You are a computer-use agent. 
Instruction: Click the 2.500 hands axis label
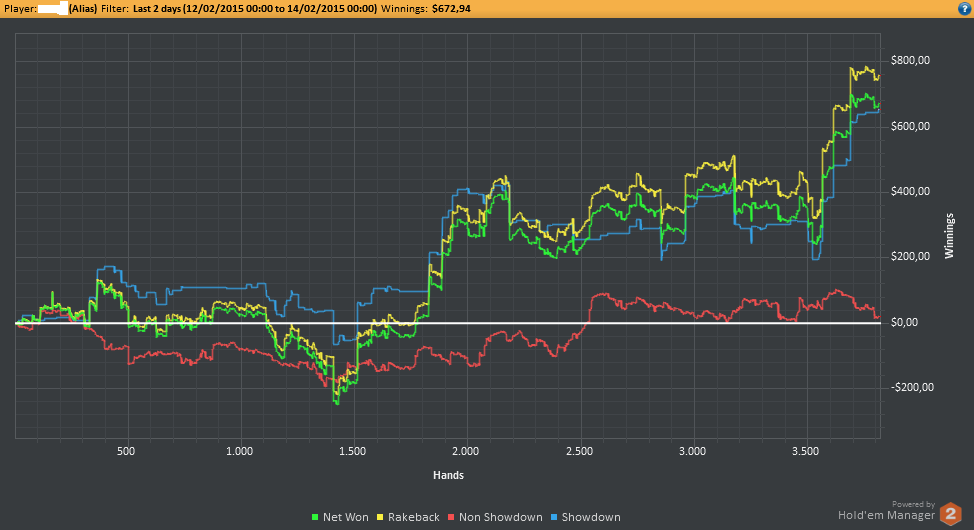579,451
